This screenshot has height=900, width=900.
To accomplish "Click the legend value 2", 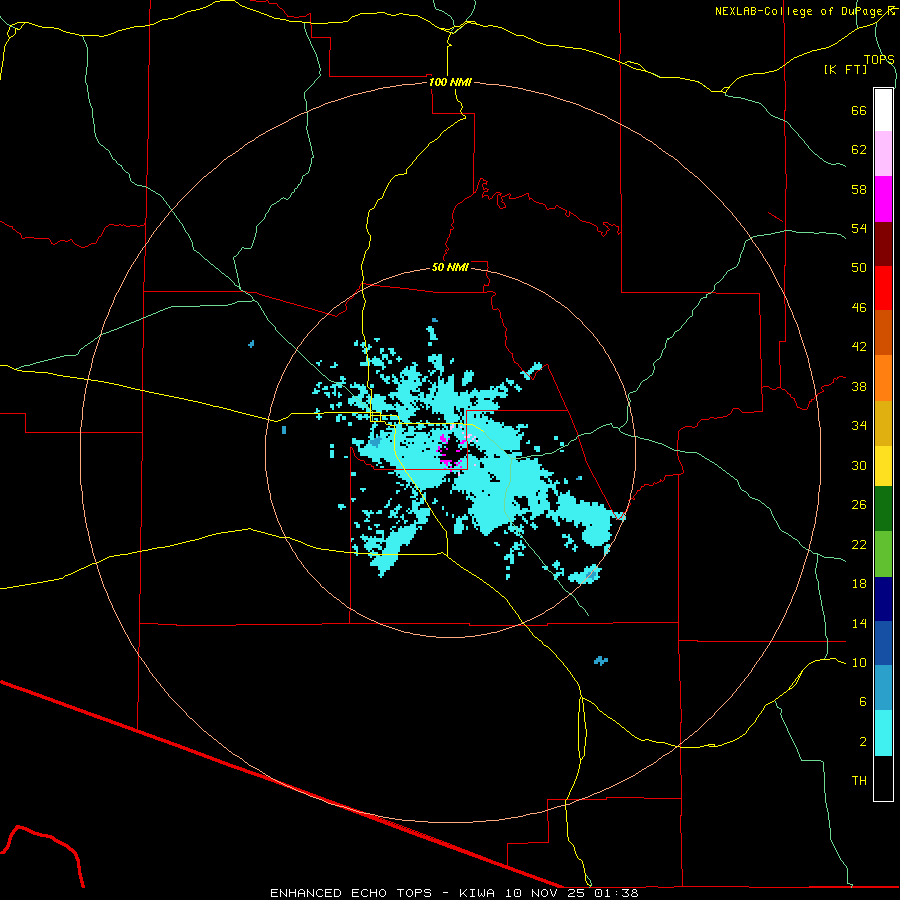I will click(862, 742).
